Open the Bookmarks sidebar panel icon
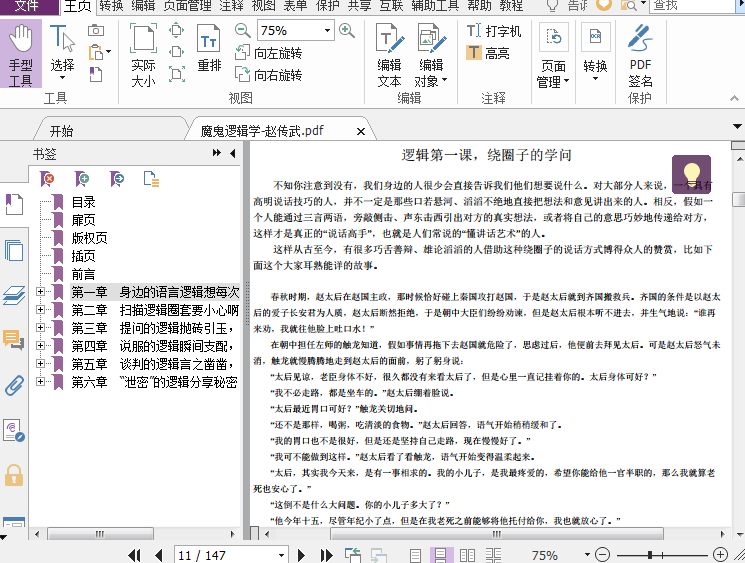This screenshot has width=745, height=563. point(14,204)
